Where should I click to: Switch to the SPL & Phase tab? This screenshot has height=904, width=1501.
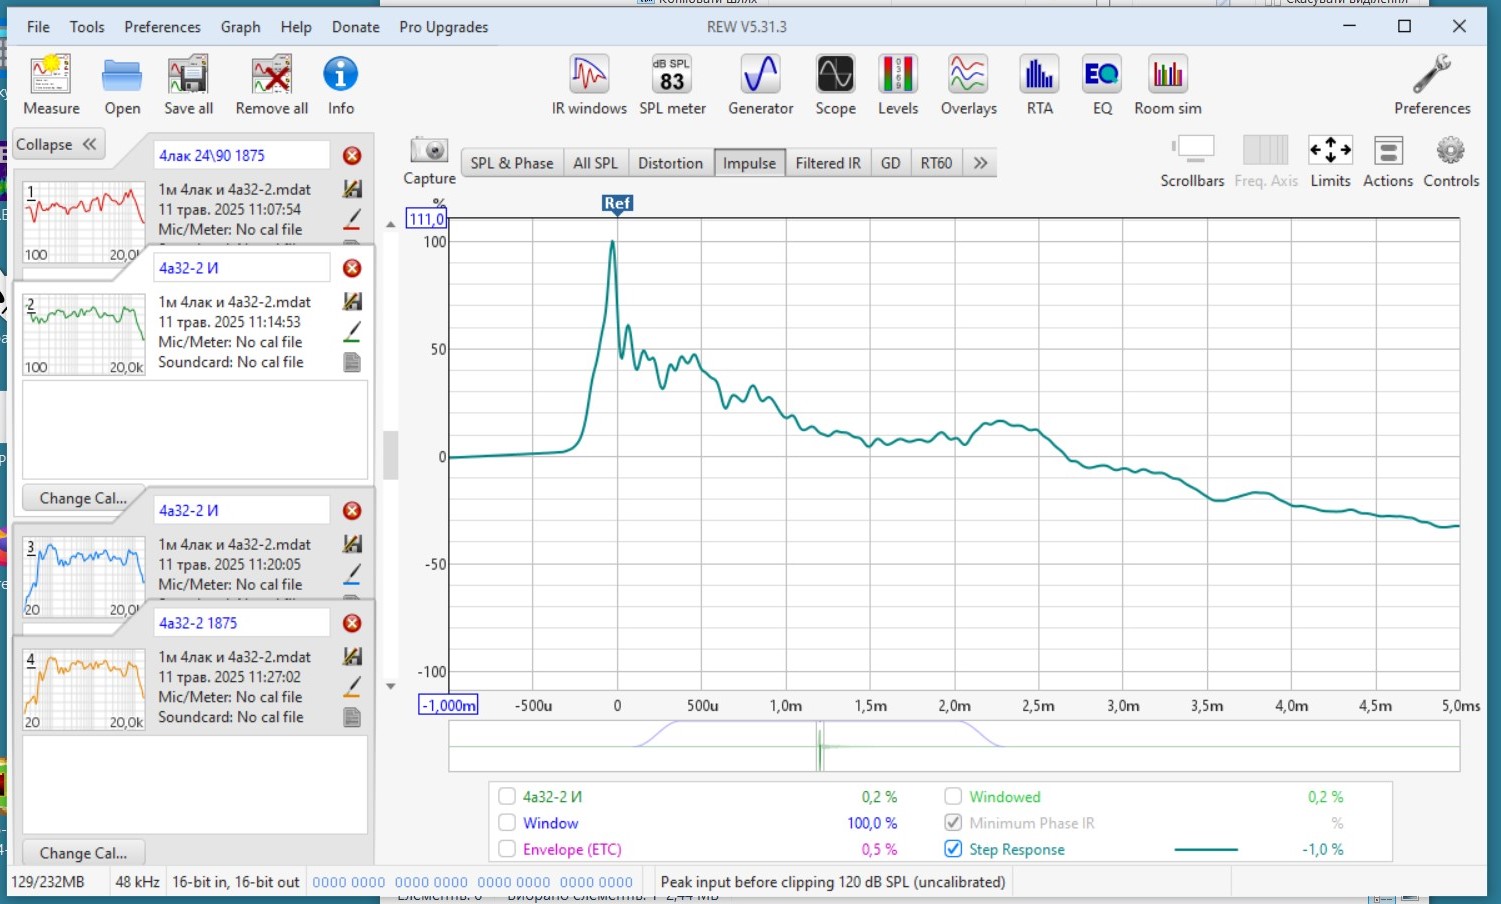tap(511, 163)
